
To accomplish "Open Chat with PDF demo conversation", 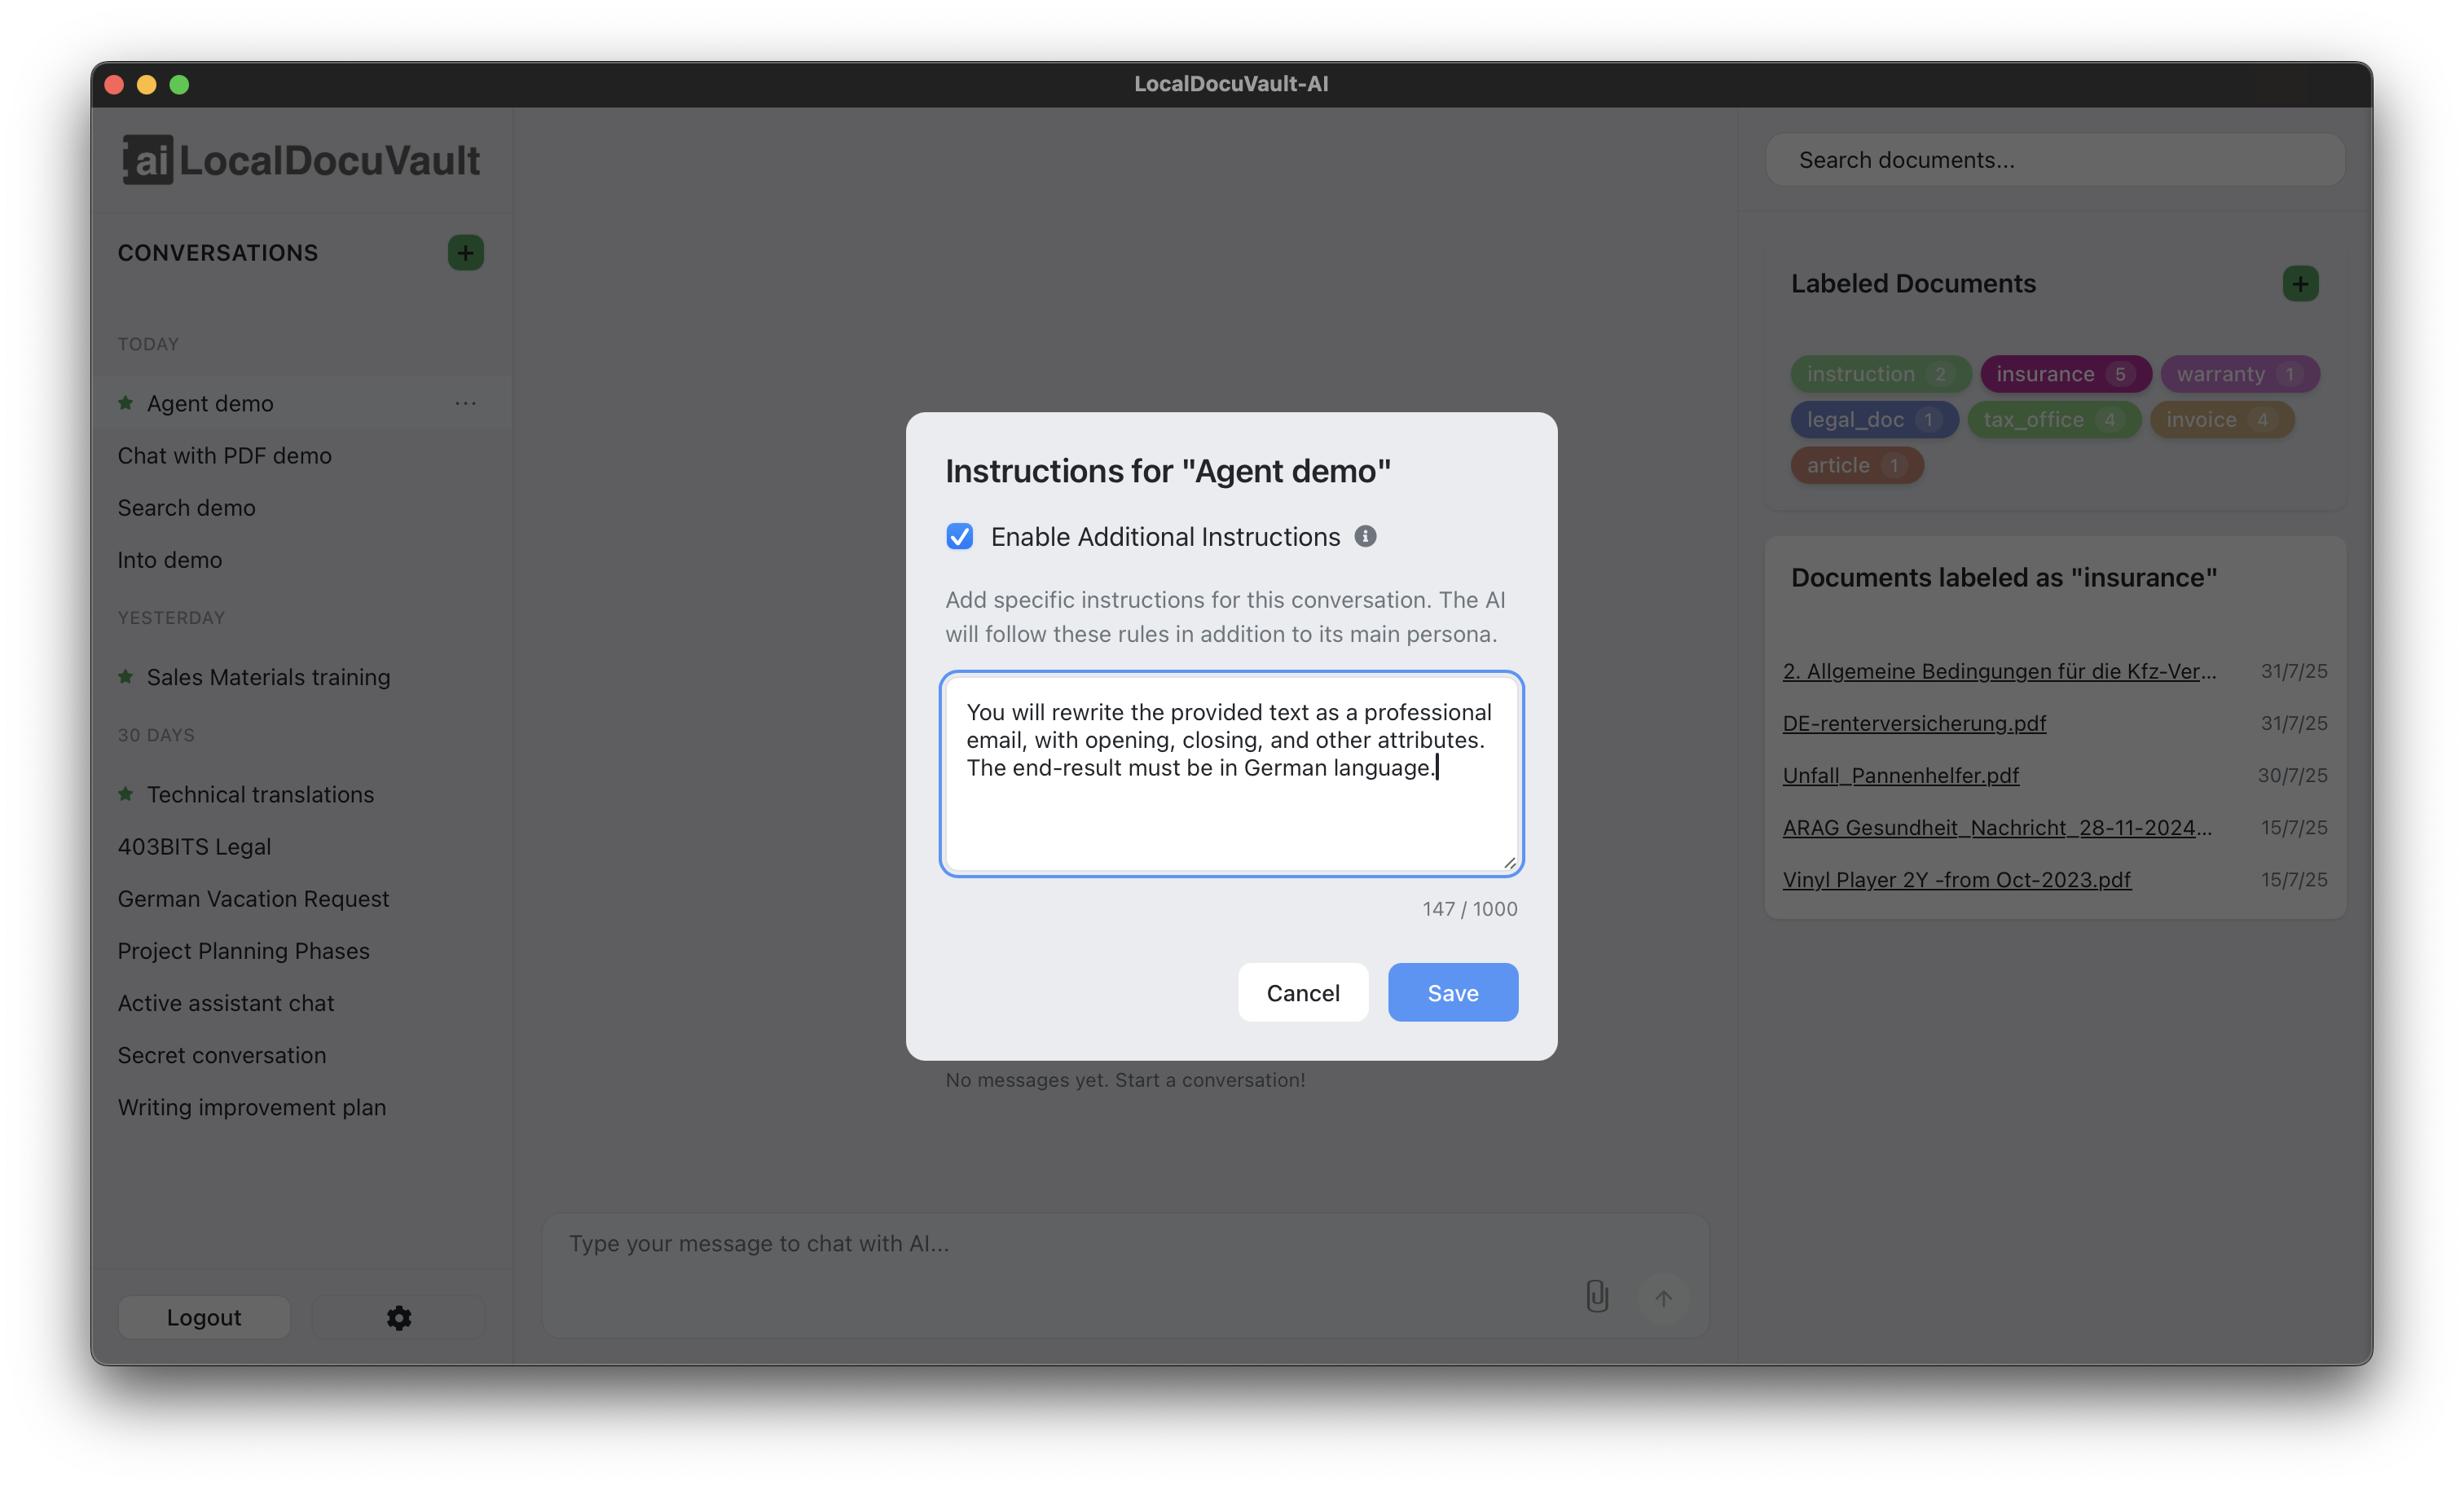I will [x=301, y=455].
